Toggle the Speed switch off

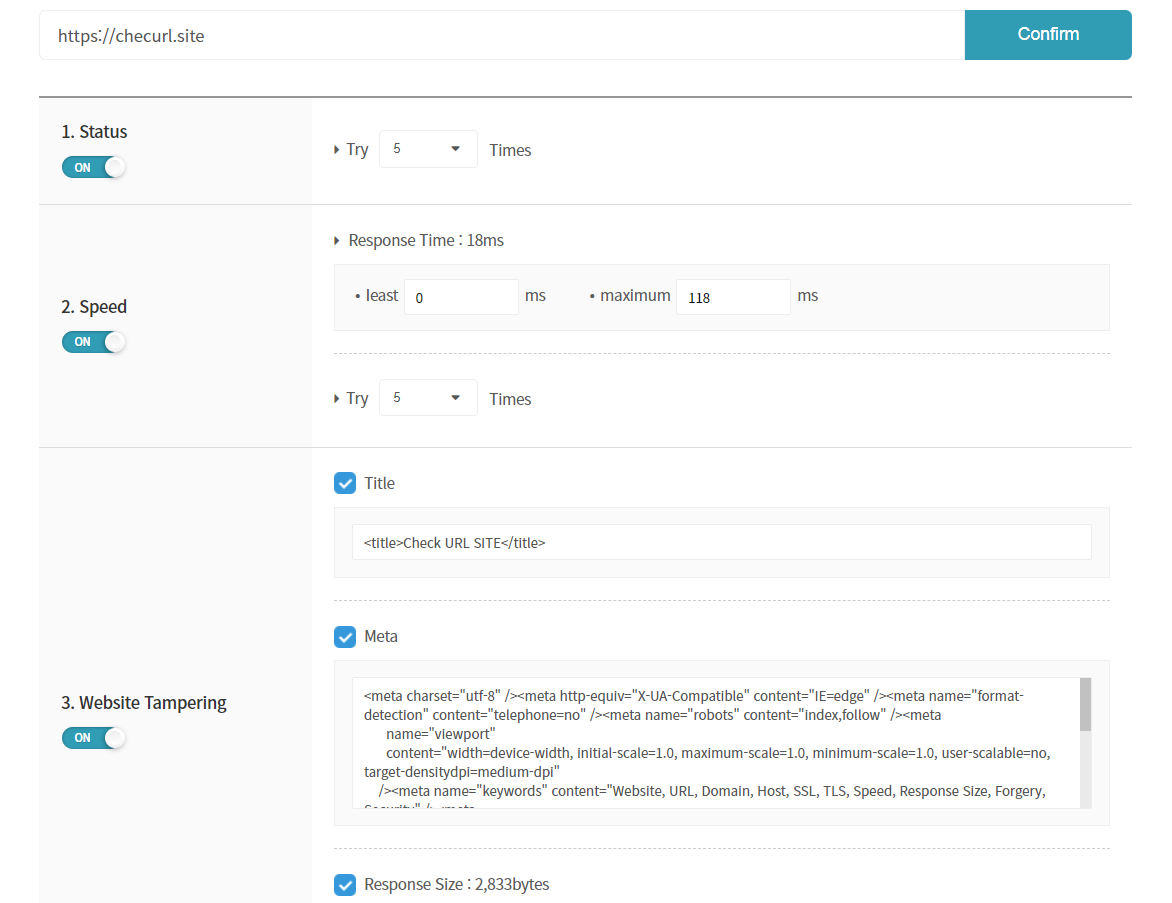tap(94, 342)
